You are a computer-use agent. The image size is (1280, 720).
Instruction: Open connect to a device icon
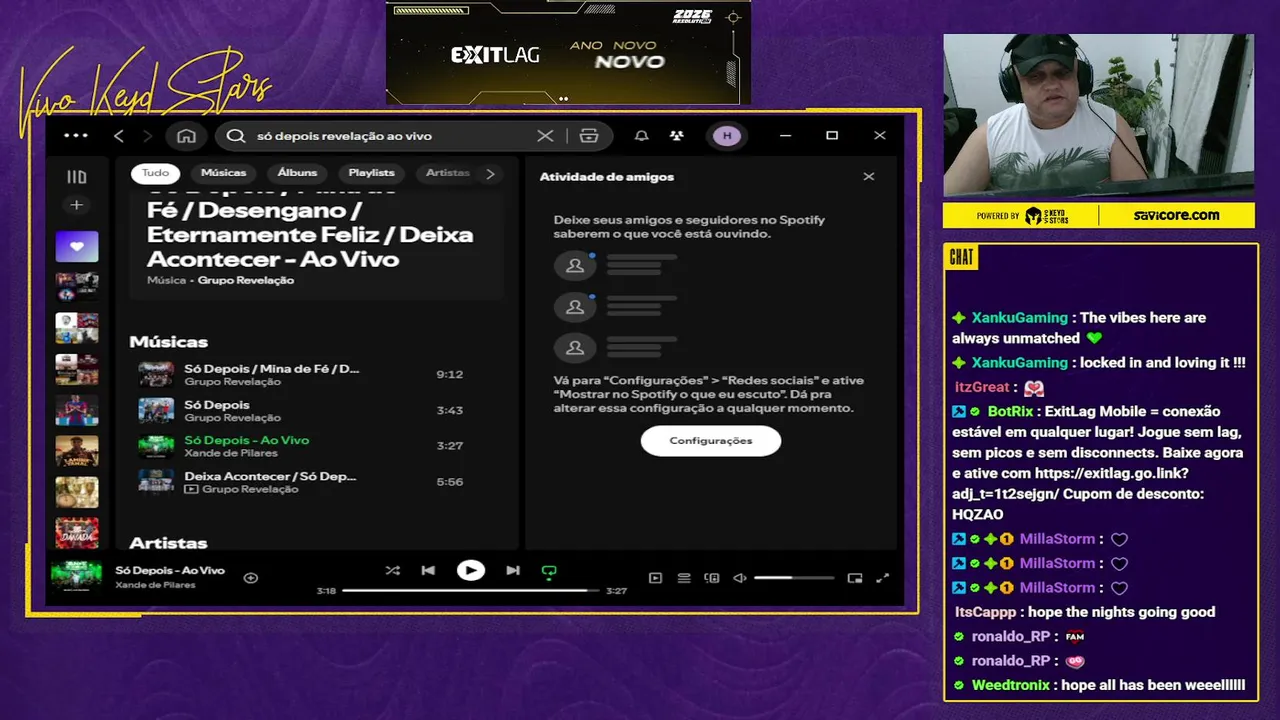point(712,577)
